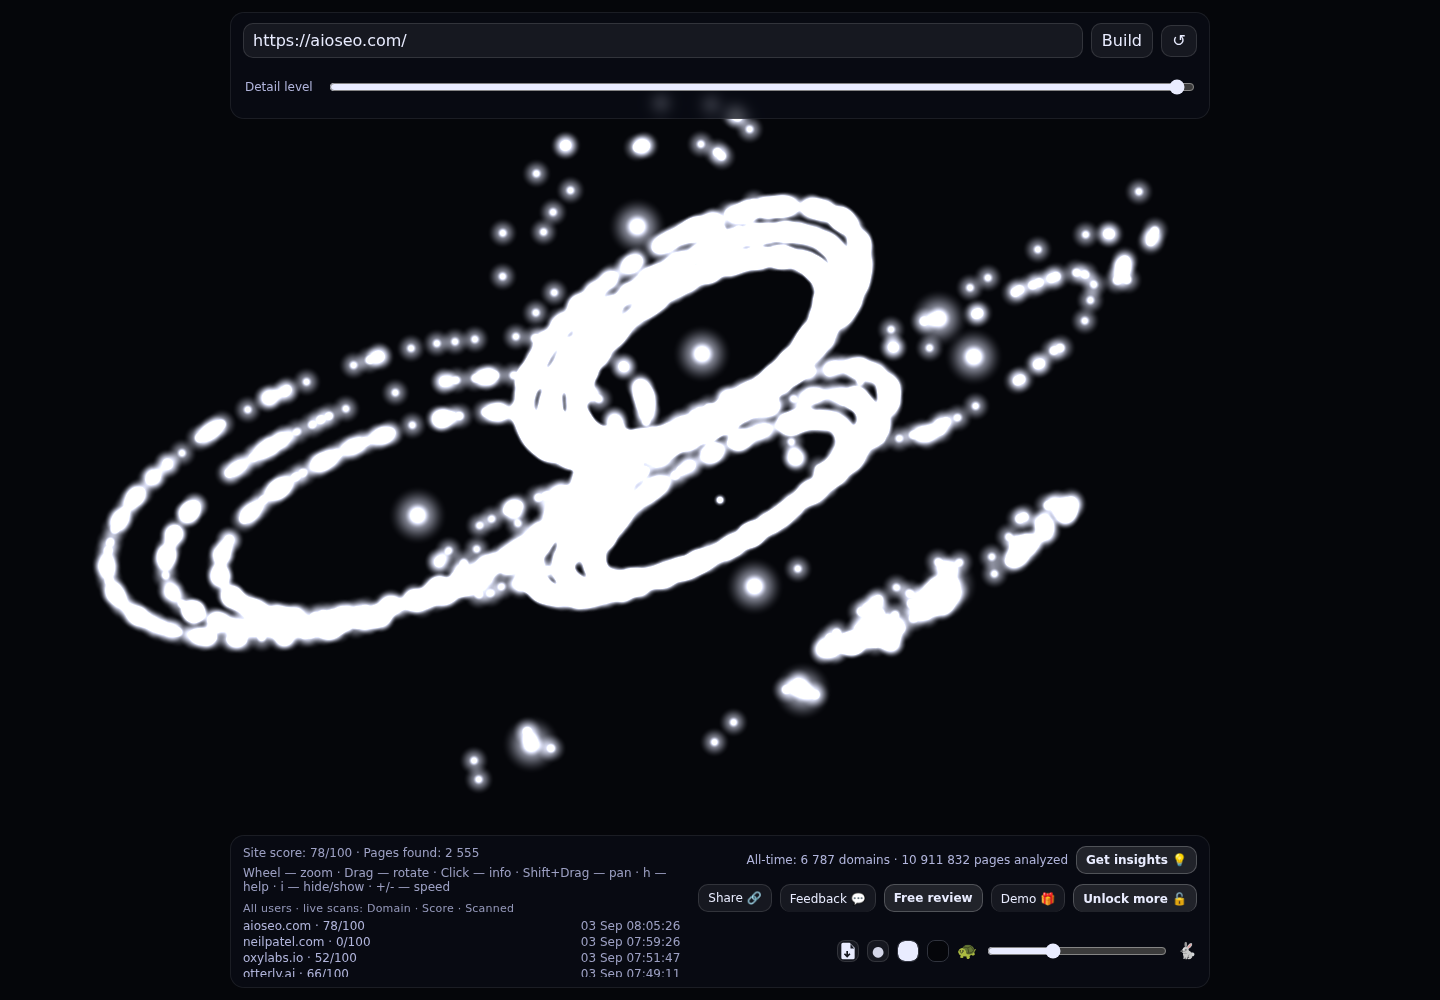
Task: Select the oxylabs.io · 52/100 scan row
Action: (461, 958)
